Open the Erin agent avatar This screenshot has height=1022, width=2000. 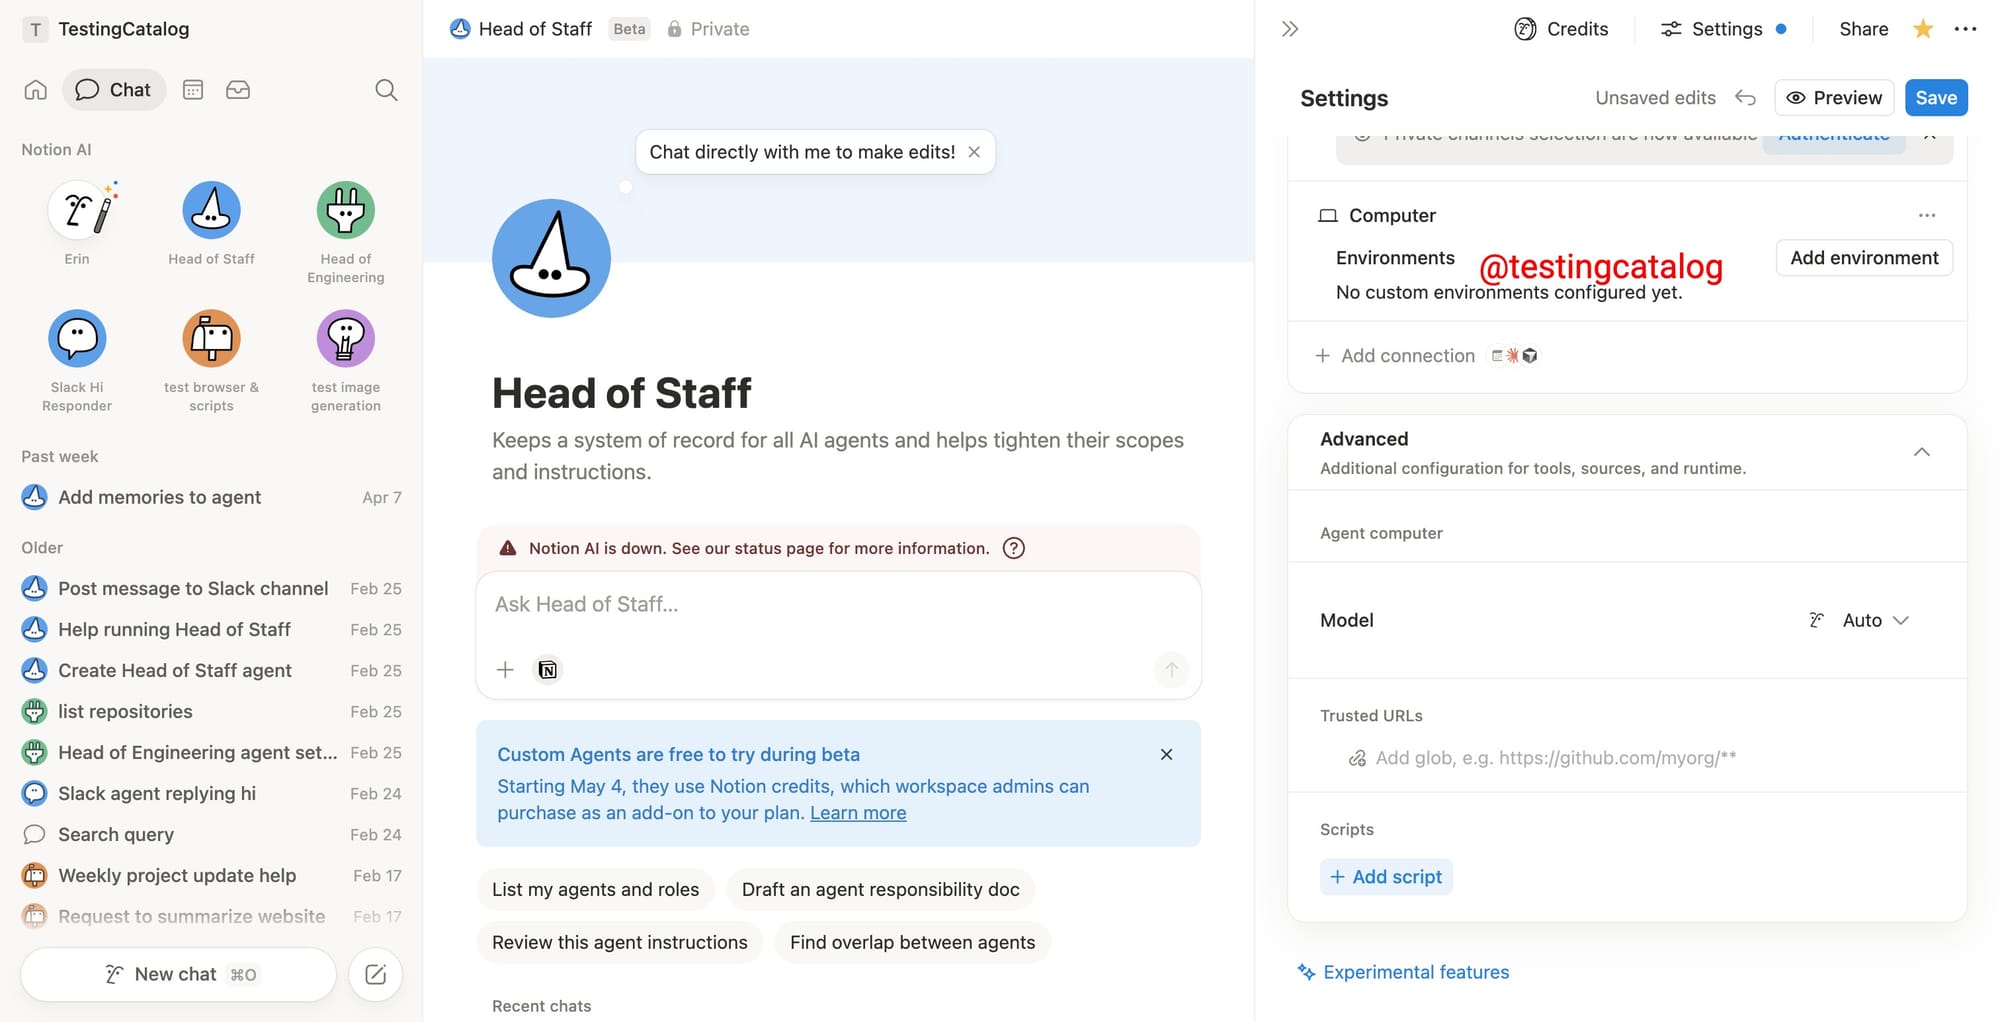77,211
